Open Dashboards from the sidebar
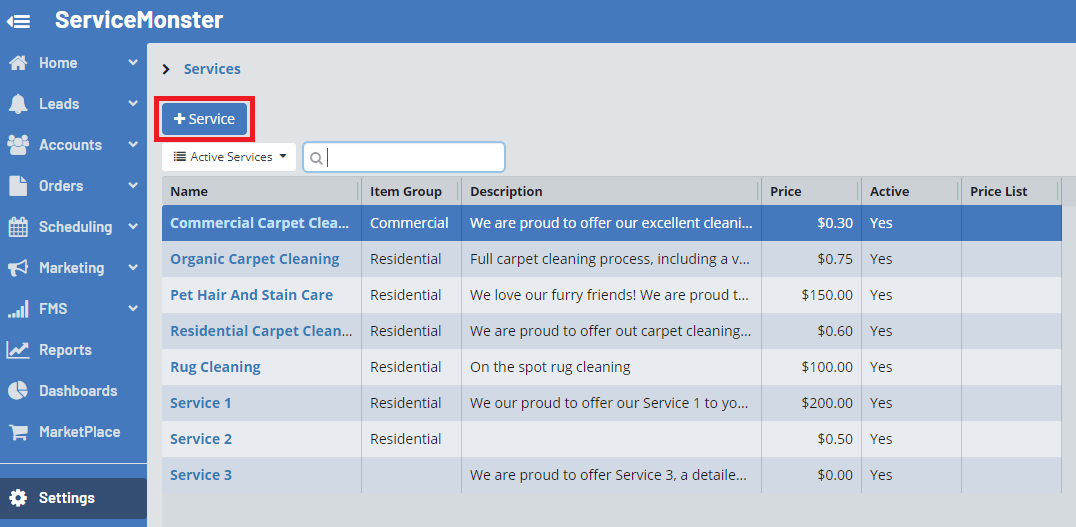This screenshot has height=527, width=1076. [77, 391]
